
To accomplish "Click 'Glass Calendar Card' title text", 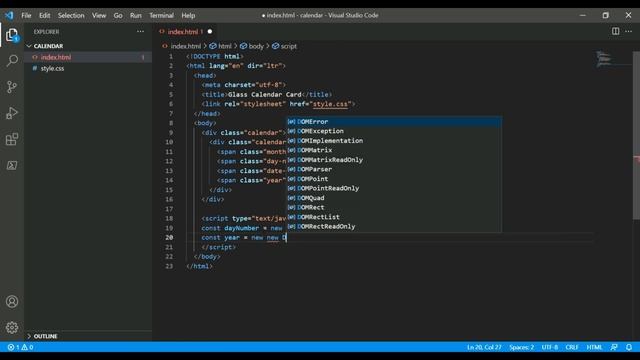I will pos(264,95).
